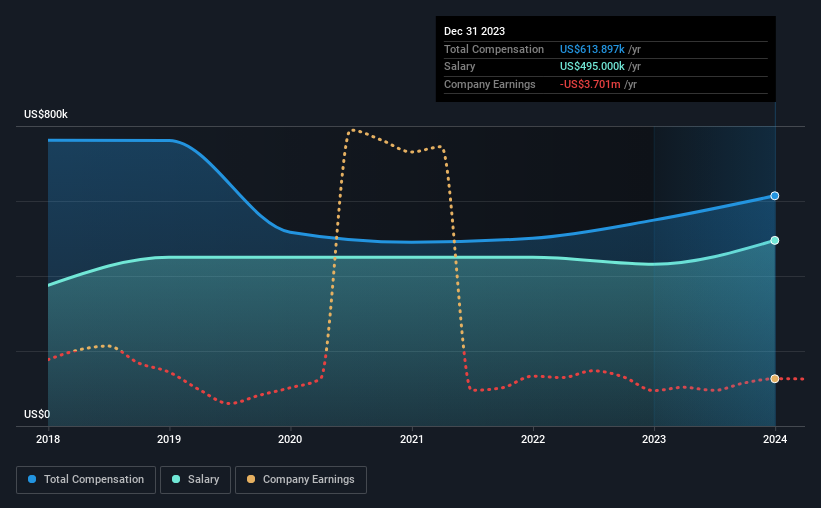
Task: Click the 2021 x-axis label
Action: [412, 439]
